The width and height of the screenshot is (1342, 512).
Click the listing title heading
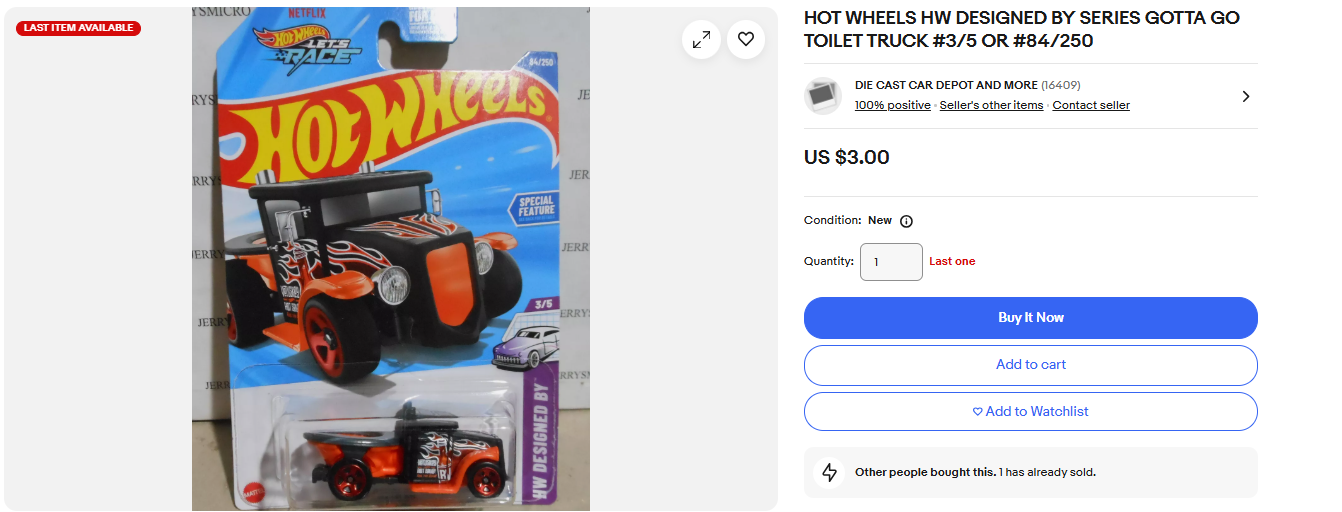(1022, 30)
